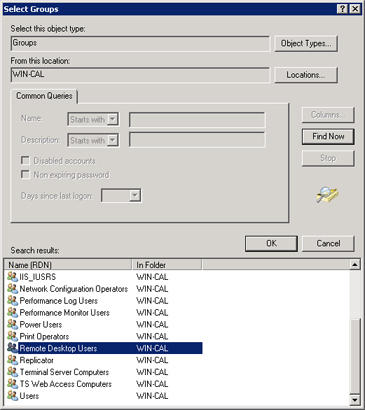Click WIN-CAL folder cell in Power Users row
The image size is (365, 410).
coord(152,324)
